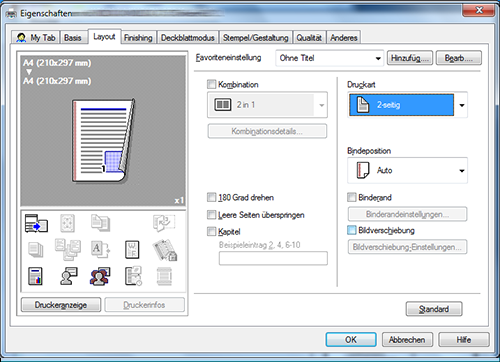Close the Eigenschaften dialog
The width and height of the screenshot is (500, 362).
click(479, 10)
